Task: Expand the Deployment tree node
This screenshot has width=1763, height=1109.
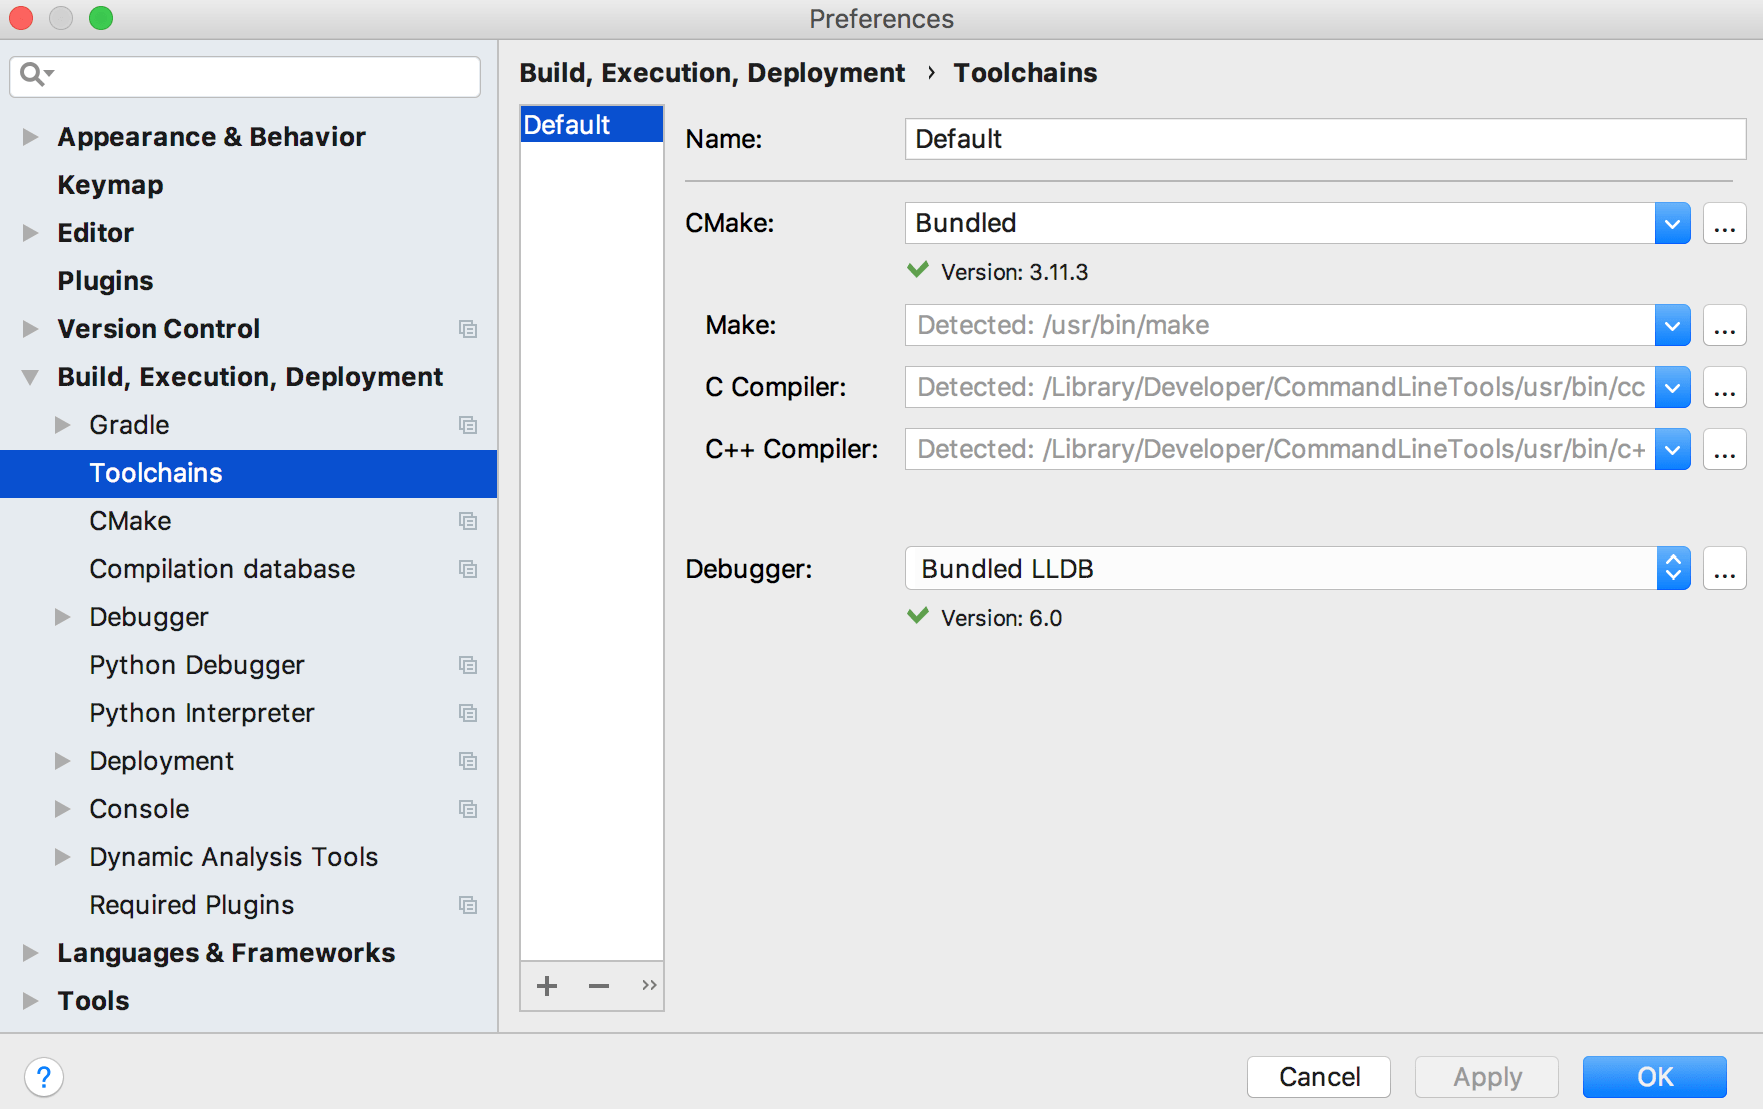Action: coord(62,761)
